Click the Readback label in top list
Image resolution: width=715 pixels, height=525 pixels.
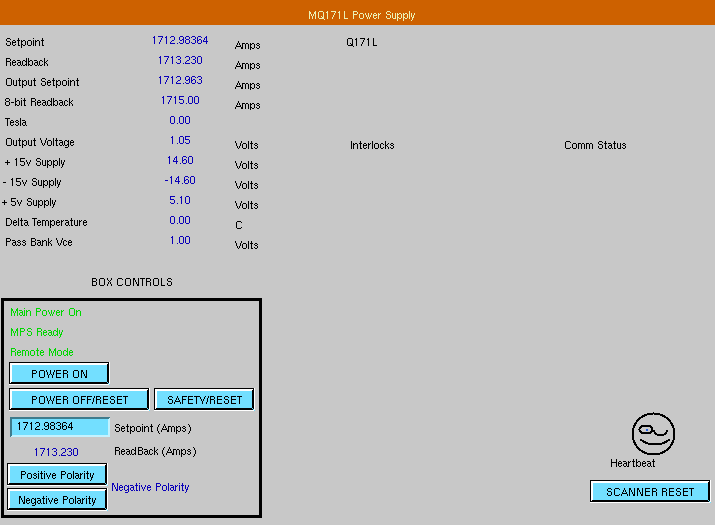(x=26, y=62)
